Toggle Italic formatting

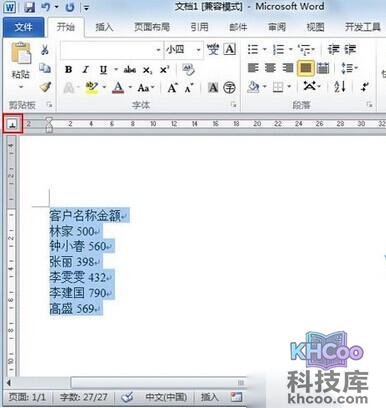(86, 70)
